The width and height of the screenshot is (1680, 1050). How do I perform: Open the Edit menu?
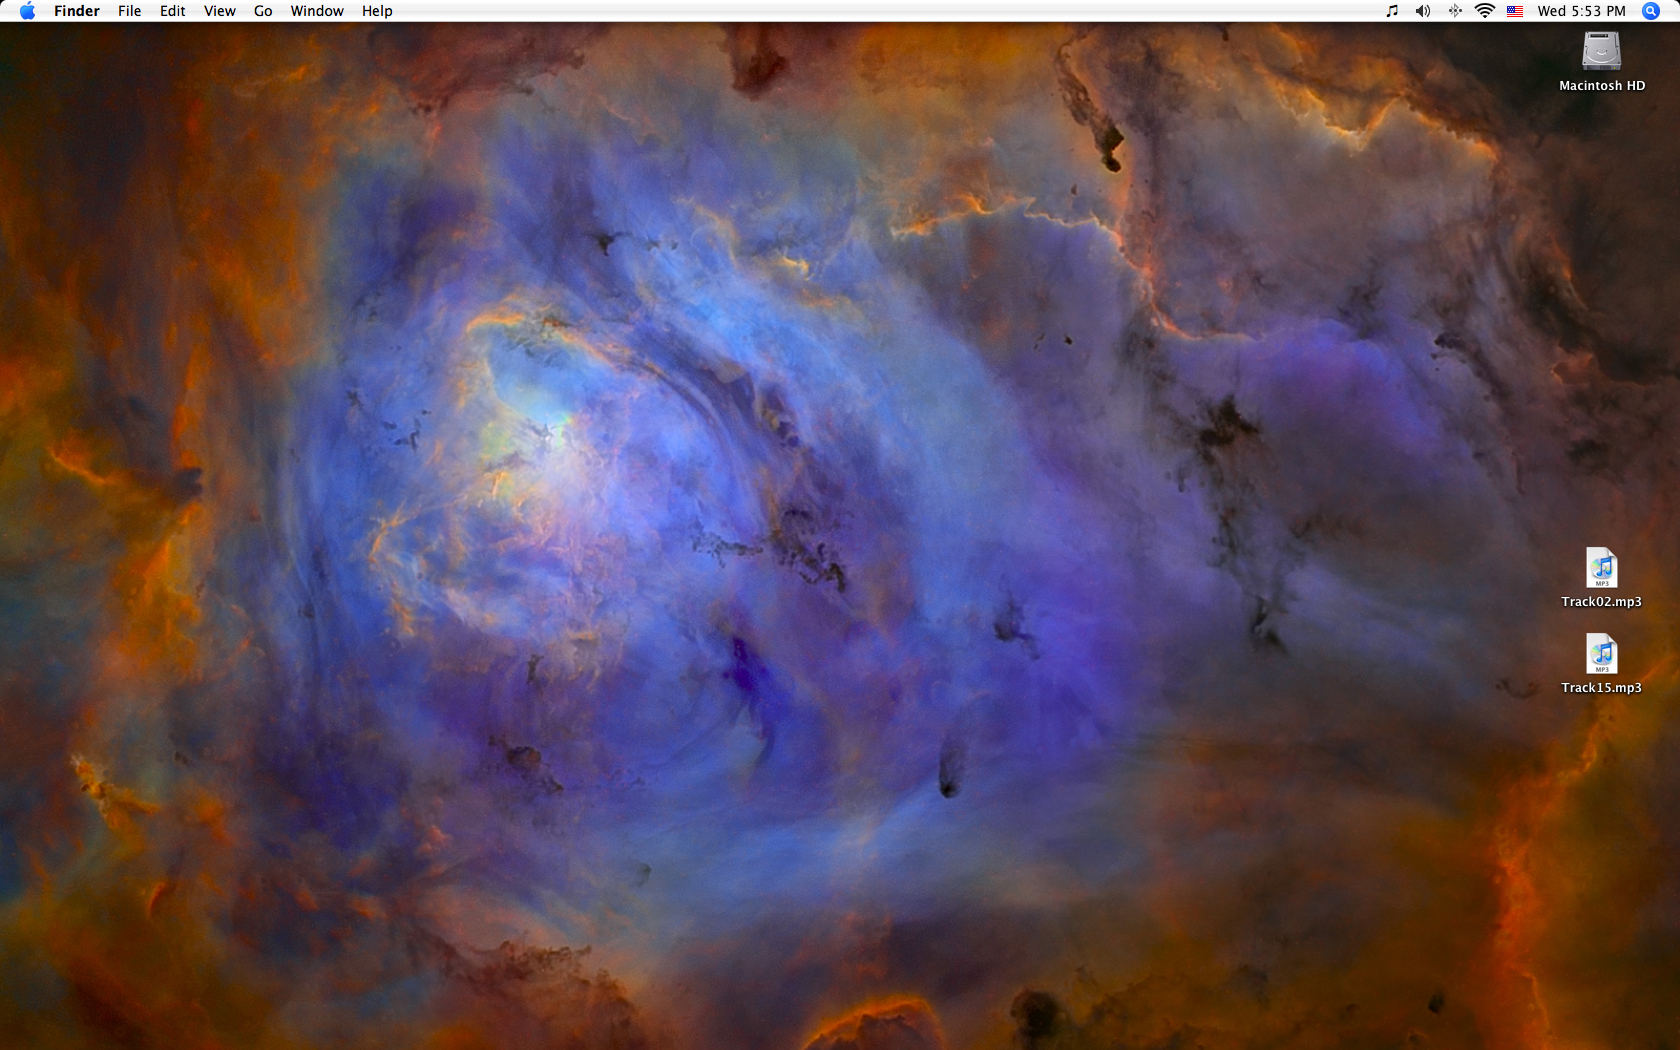click(172, 11)
